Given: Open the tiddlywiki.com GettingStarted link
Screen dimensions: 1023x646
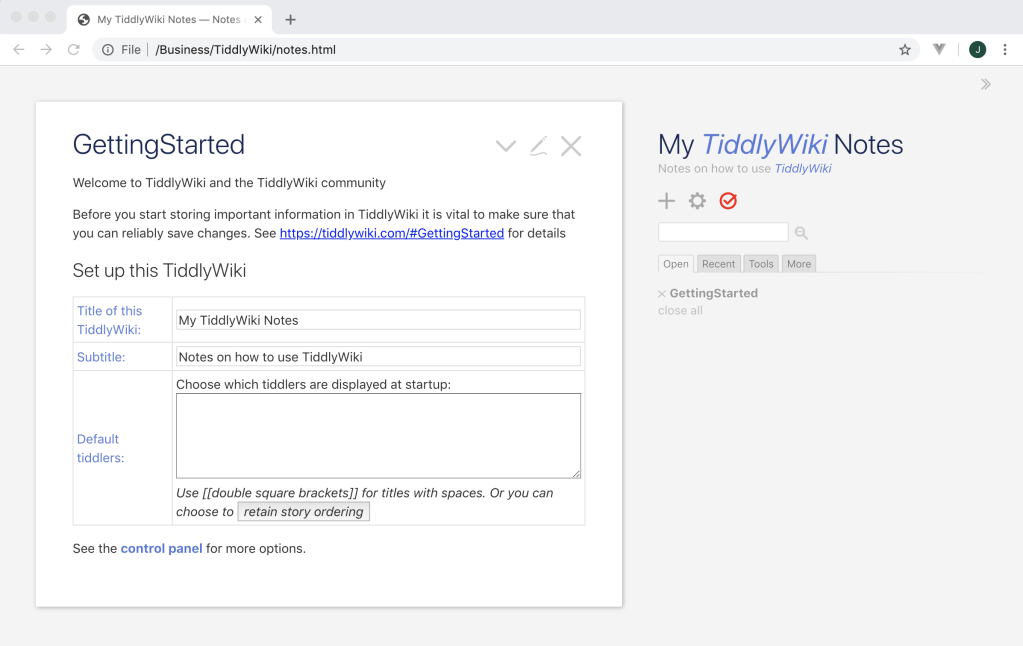Looking at the screenshot, I should [x=391, y=233].
